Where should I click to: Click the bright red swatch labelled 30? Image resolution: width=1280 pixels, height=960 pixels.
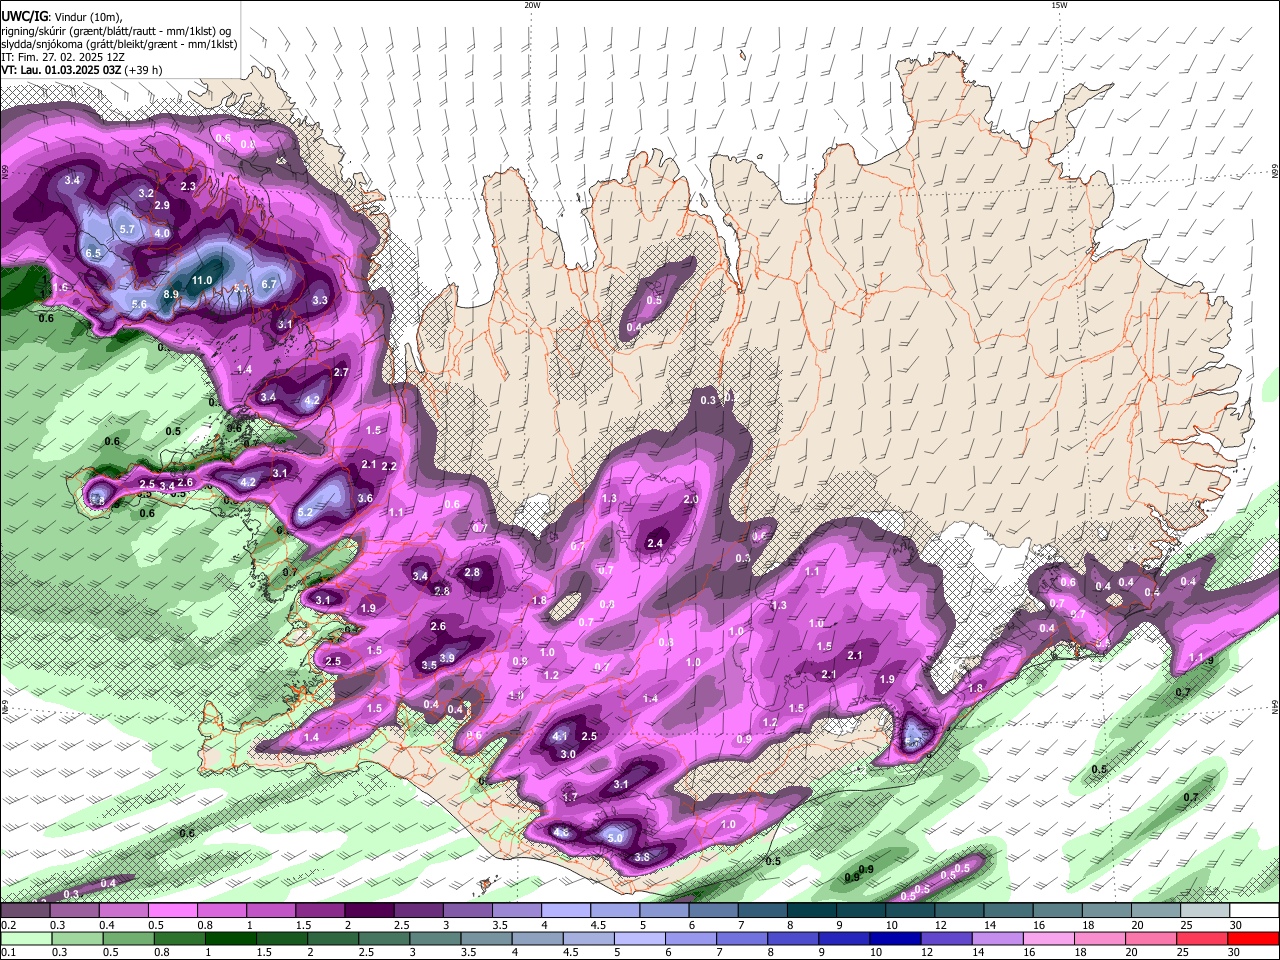pos(1254,939)
